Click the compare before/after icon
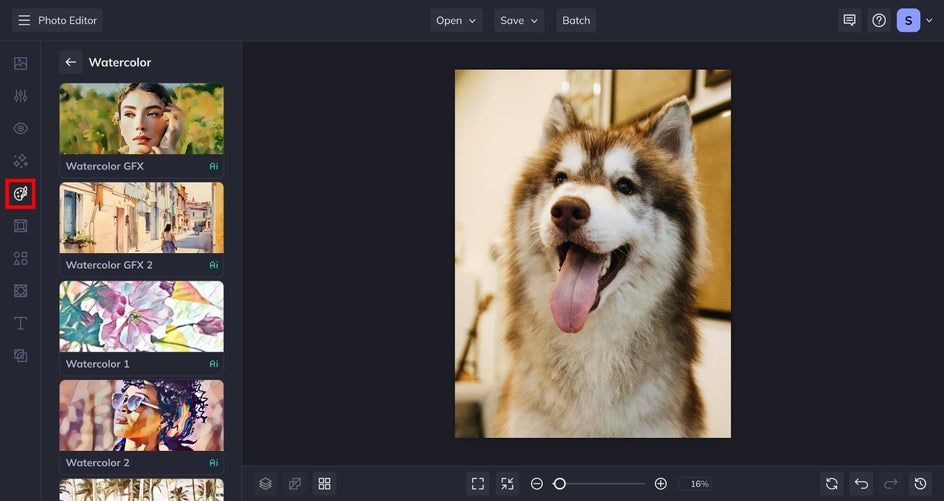Image resolution: width=944 pixels, height=501 pixels. coord(295,484)
